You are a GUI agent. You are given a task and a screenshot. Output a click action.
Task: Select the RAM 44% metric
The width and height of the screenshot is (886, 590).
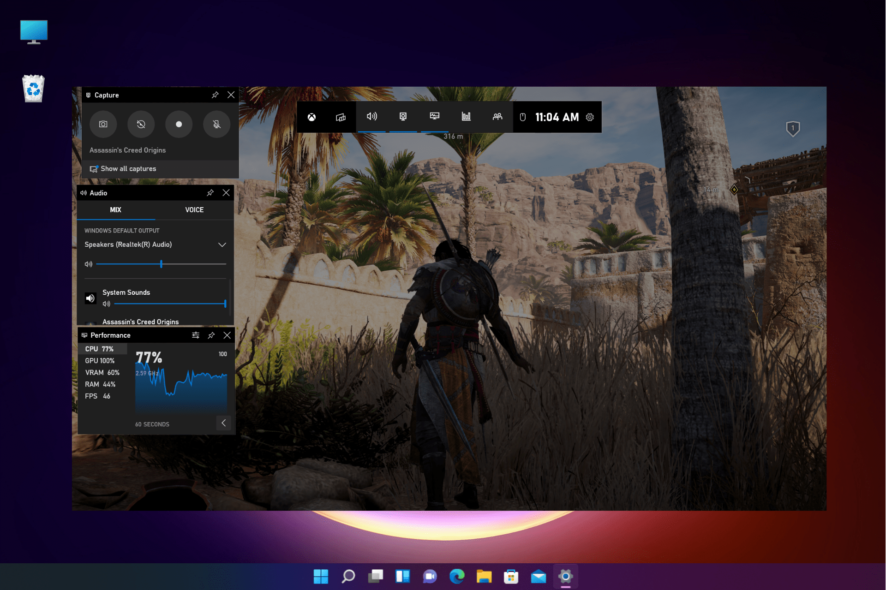pos(102,384)
